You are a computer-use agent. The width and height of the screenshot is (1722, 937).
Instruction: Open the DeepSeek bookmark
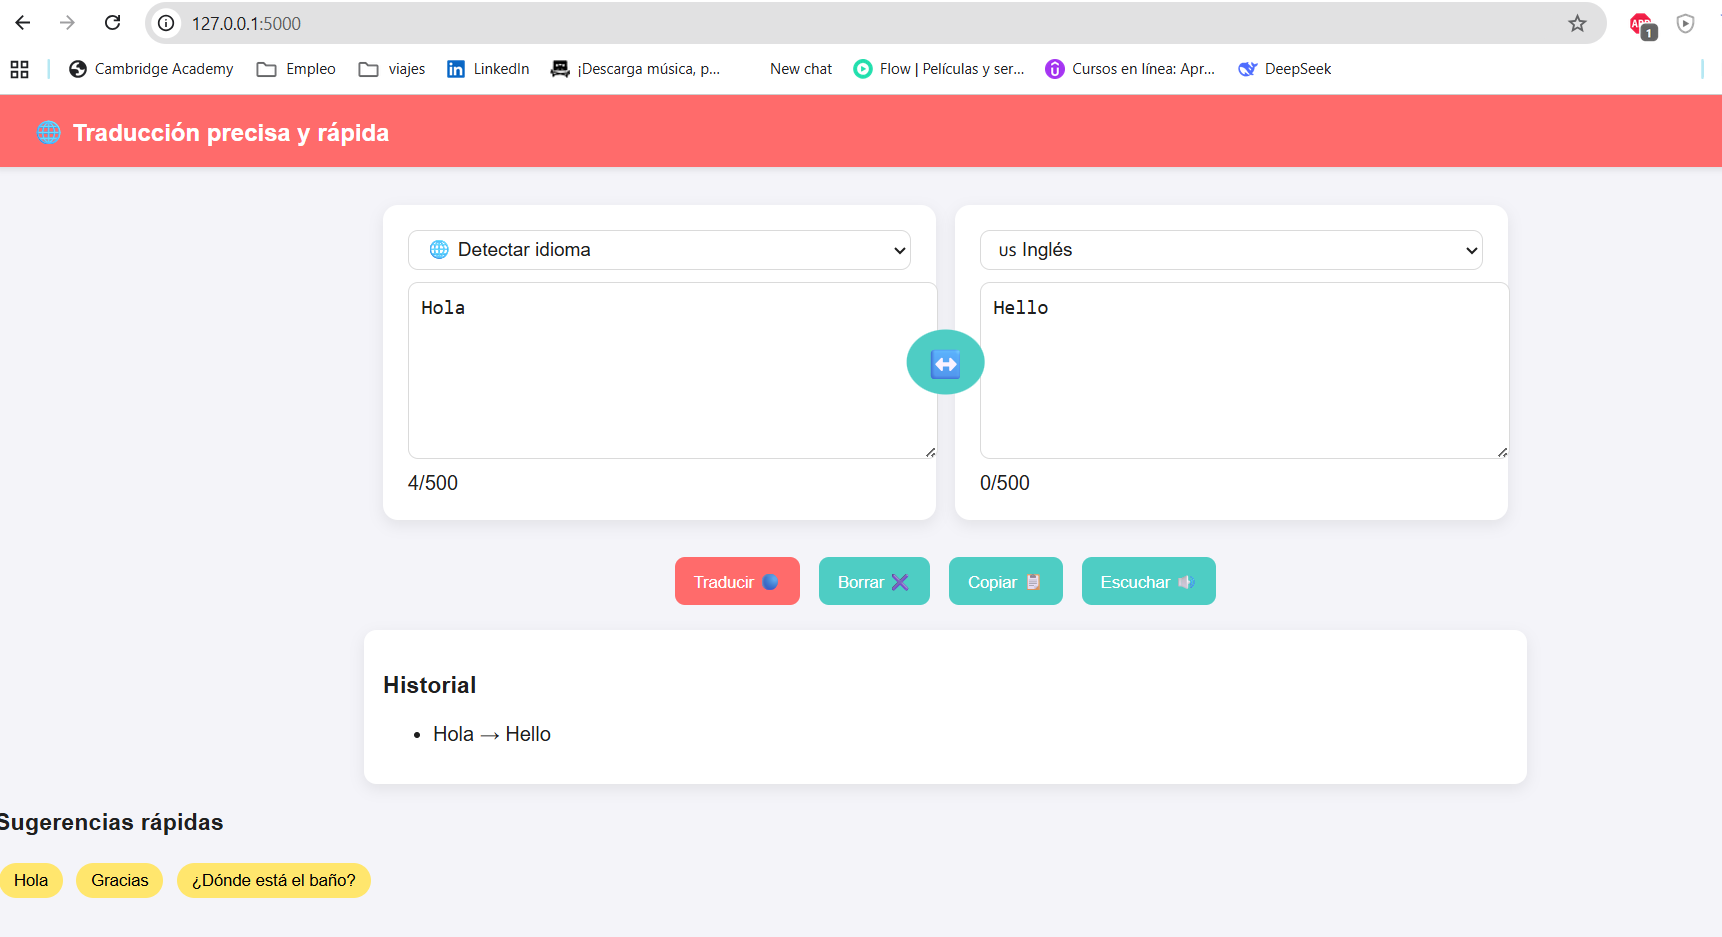point(1285,69)
